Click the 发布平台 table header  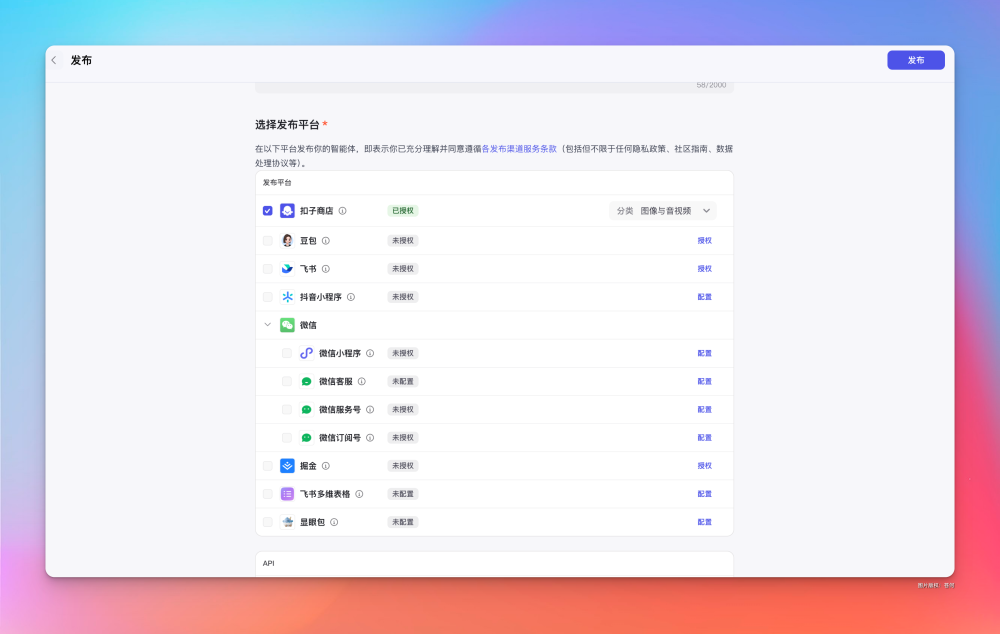[277, 182]
